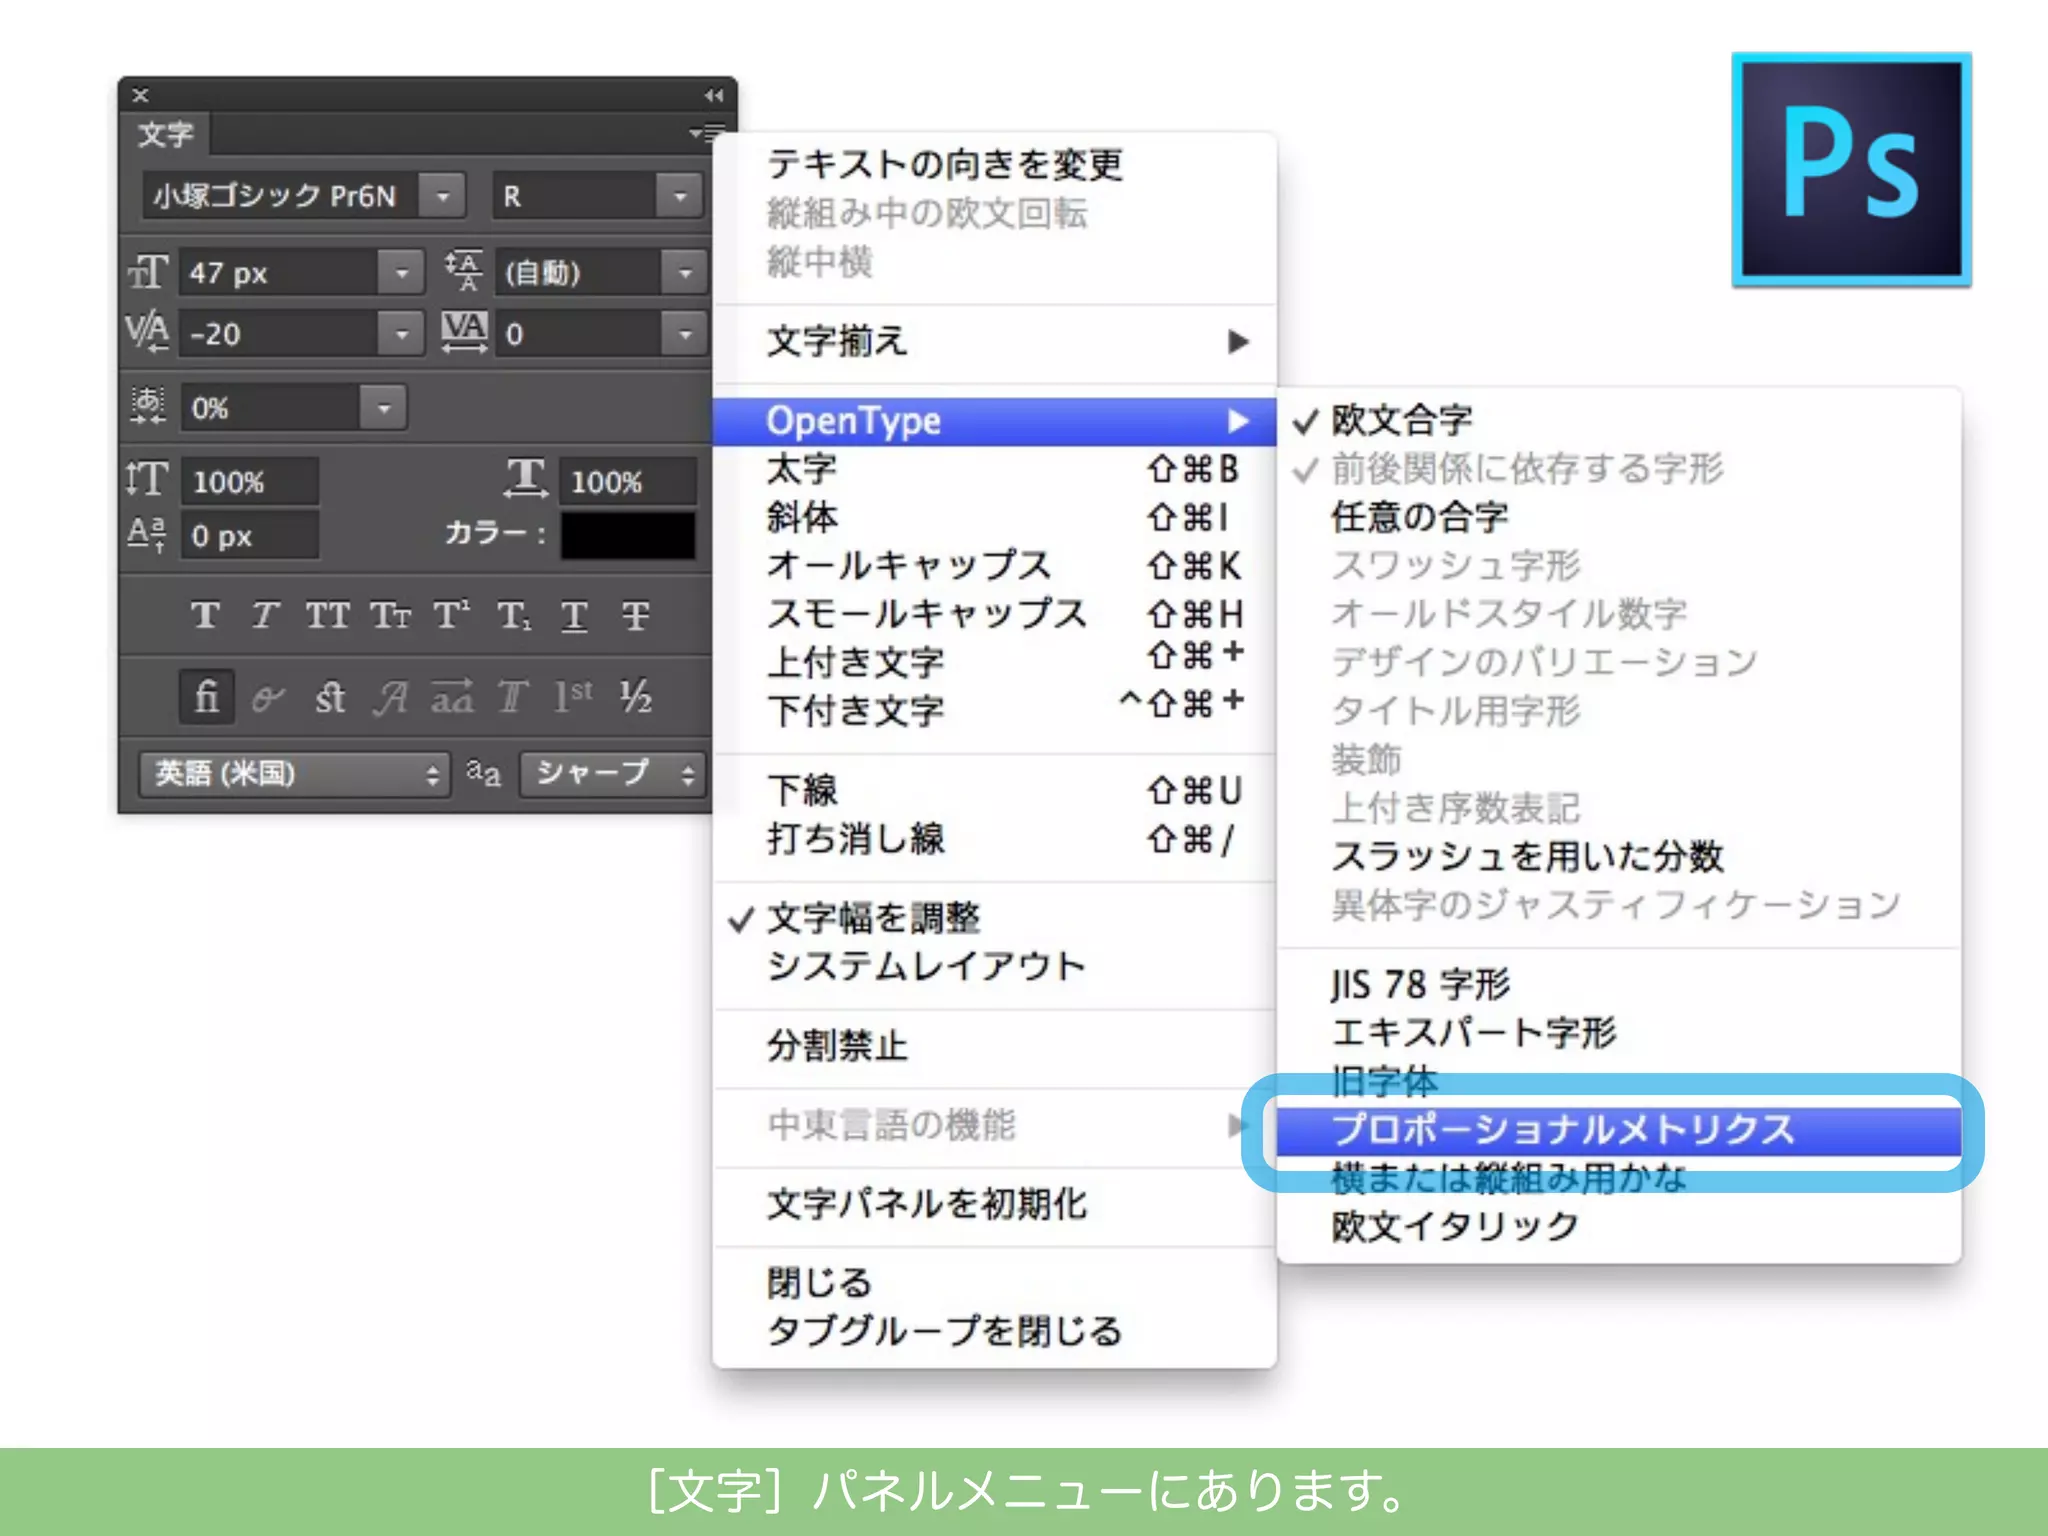Viewport: 2048px width, 1536px height.
Task: Switch to the 文字 panel tab
Action: (x=165, y=133)
